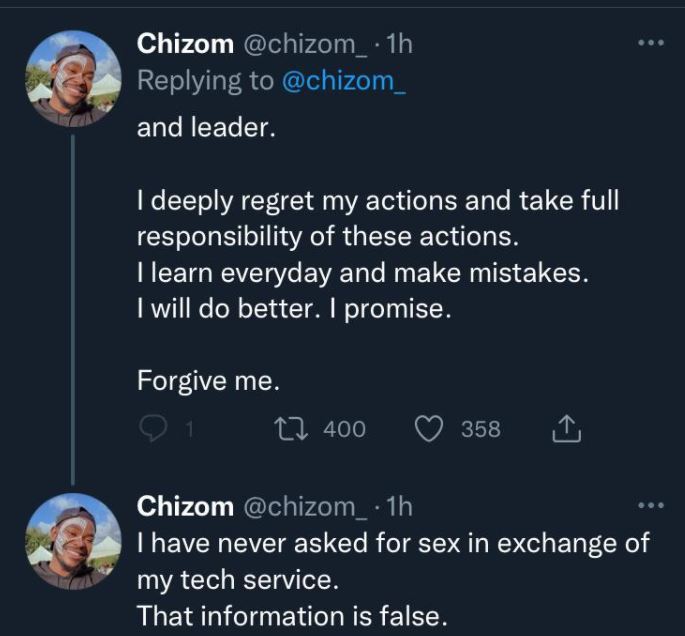
Task: Open the three-dot menu on the first tweet
Action: coord(650,44)
